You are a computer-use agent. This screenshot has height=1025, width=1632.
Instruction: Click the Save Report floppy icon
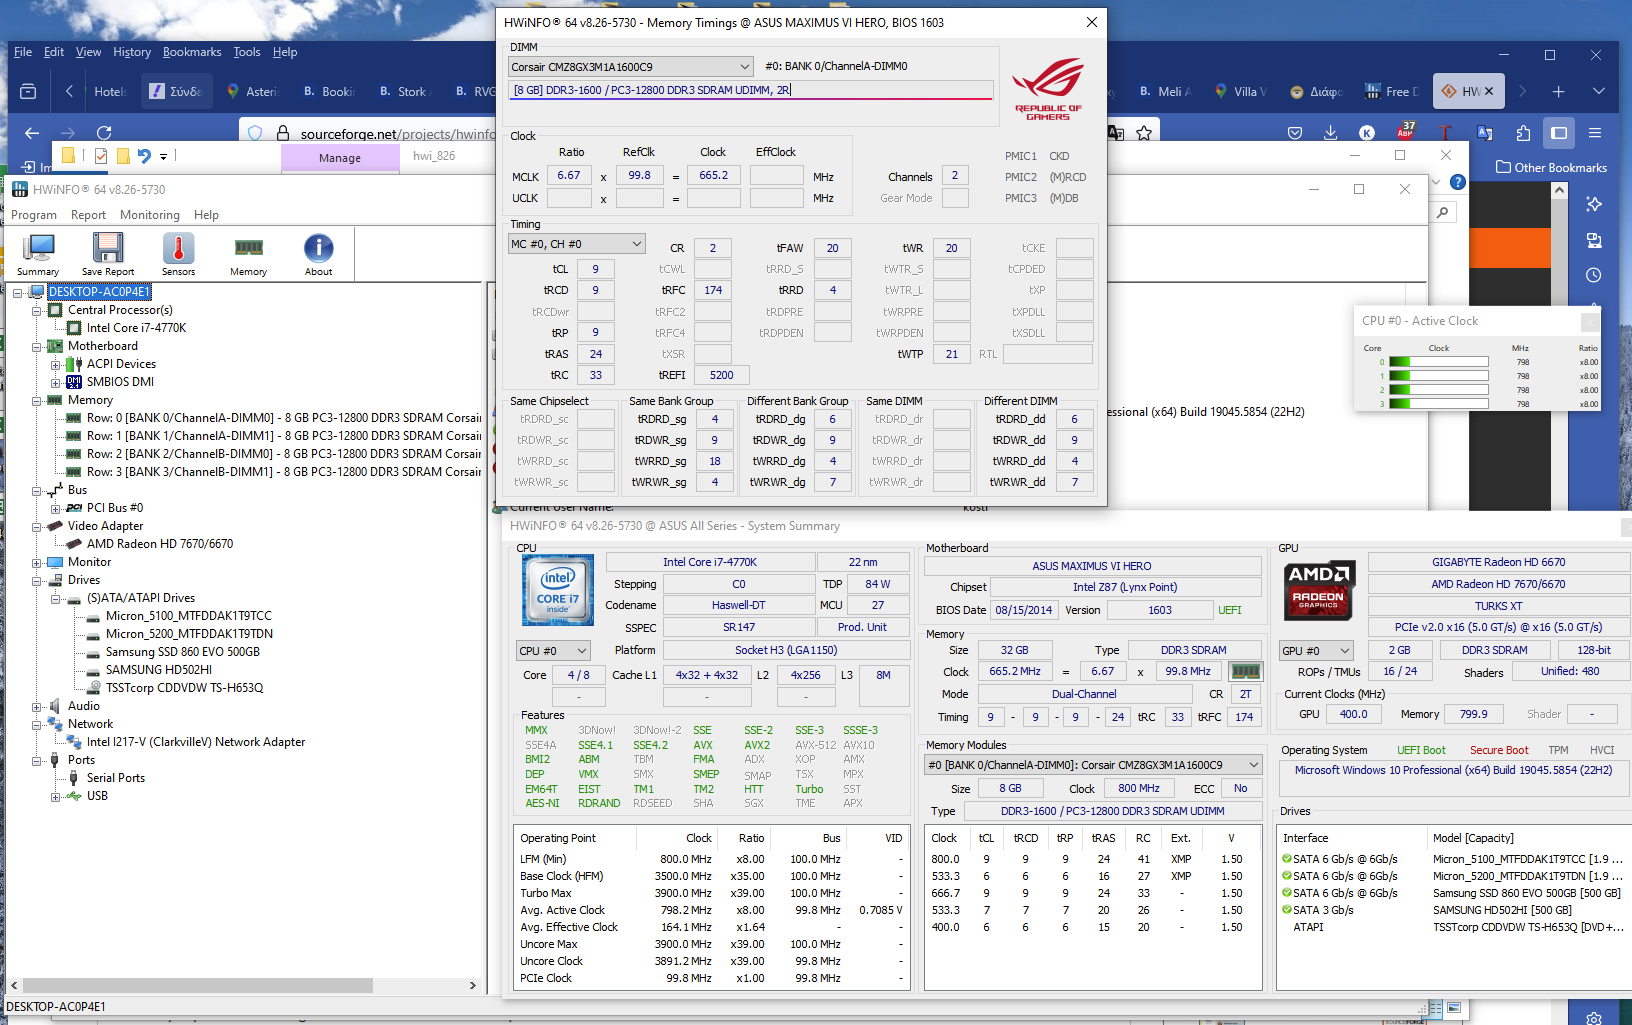click(108, 254)
